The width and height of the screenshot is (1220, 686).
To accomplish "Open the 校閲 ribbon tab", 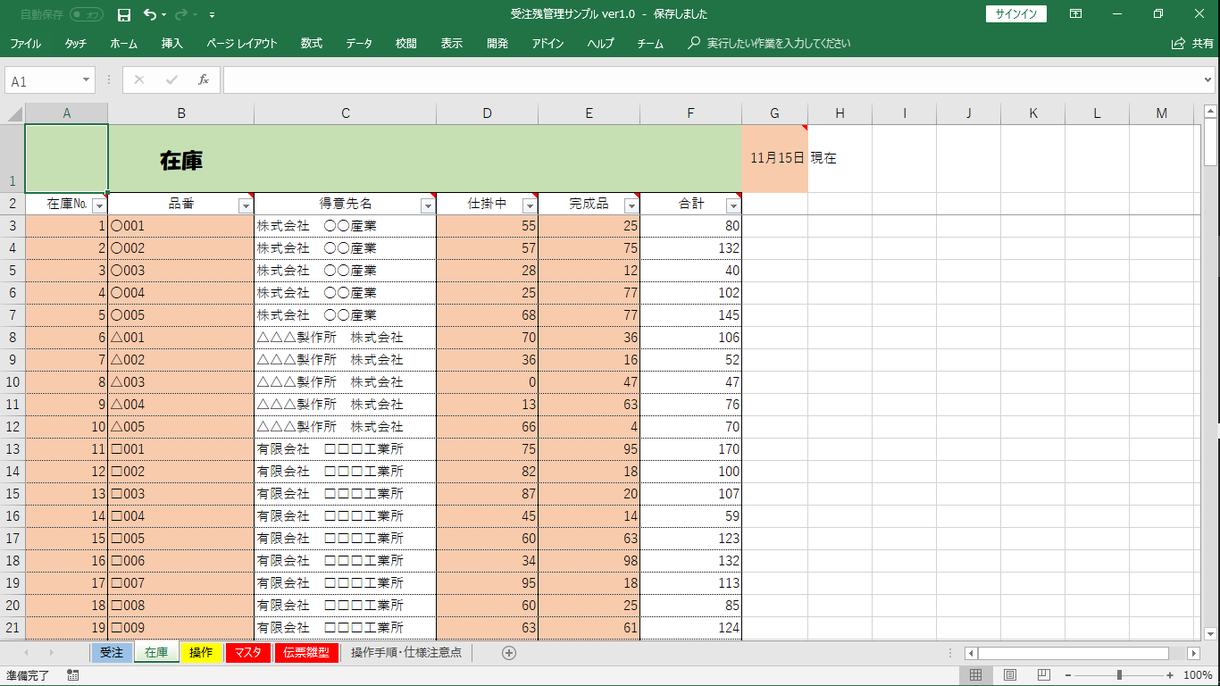I will [406, 44].
